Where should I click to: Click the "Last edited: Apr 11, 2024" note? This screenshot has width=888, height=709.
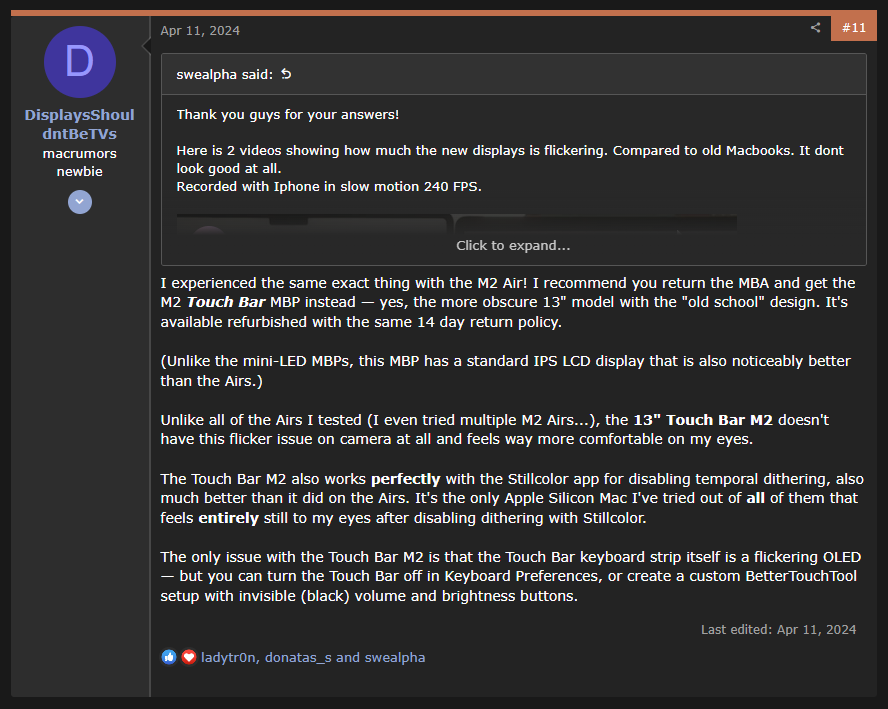778,629
